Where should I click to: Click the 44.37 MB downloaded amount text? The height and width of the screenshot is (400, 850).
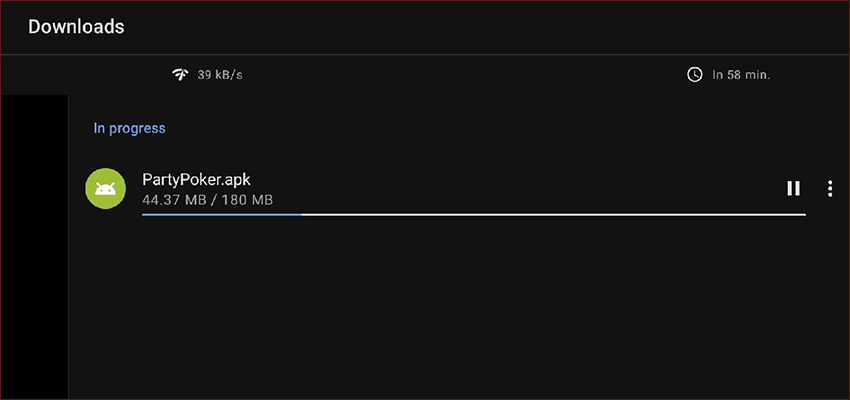coord(174,200)
